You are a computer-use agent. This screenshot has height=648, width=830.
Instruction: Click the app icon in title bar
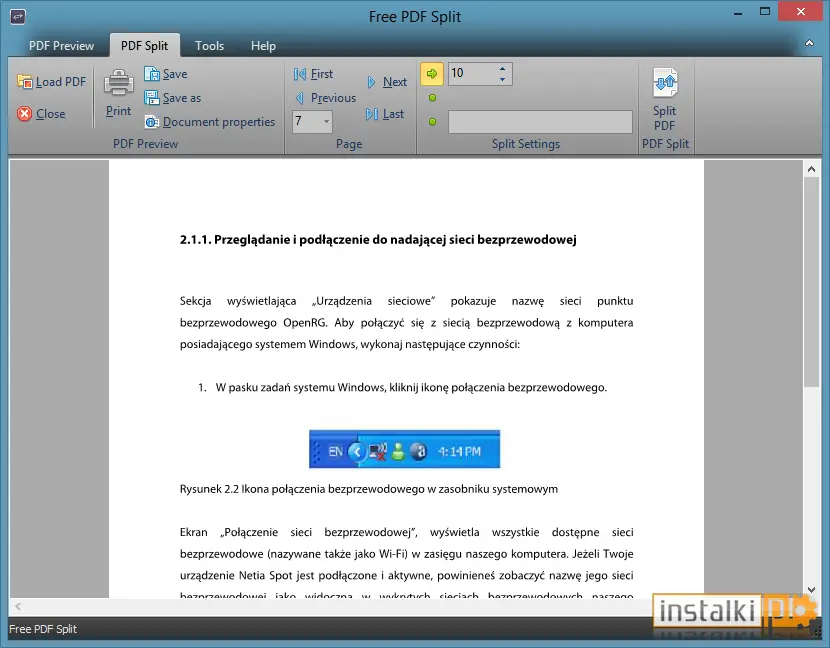coord(18,16)
